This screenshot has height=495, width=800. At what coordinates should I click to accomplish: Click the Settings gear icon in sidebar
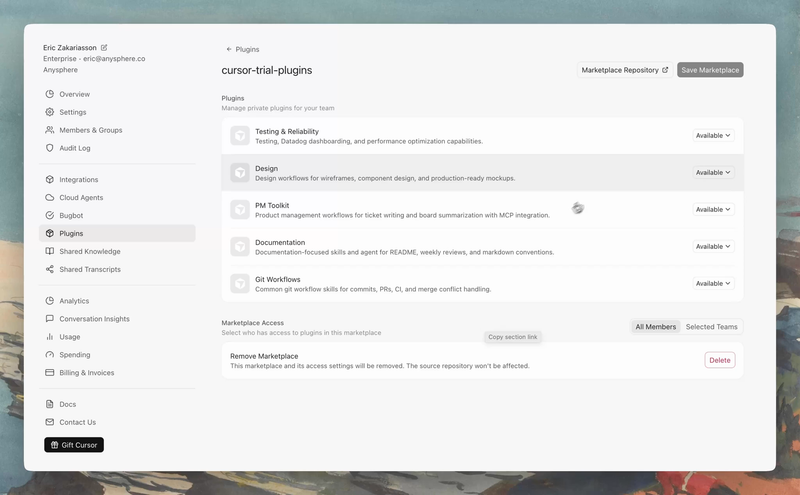pos(49,112)
